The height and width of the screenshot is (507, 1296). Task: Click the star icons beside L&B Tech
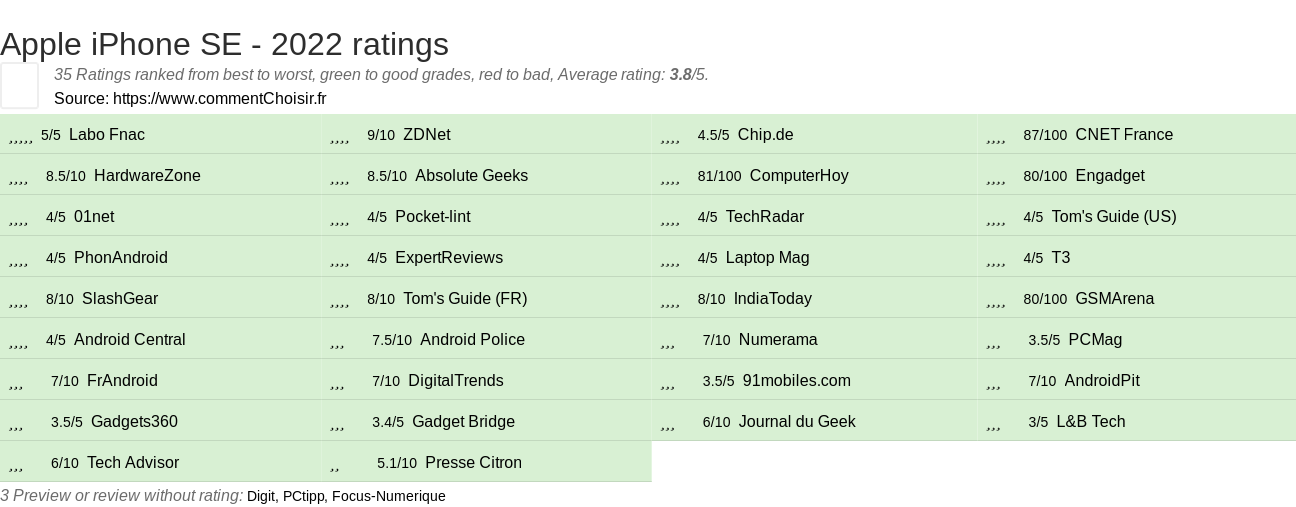coord(994,423)
